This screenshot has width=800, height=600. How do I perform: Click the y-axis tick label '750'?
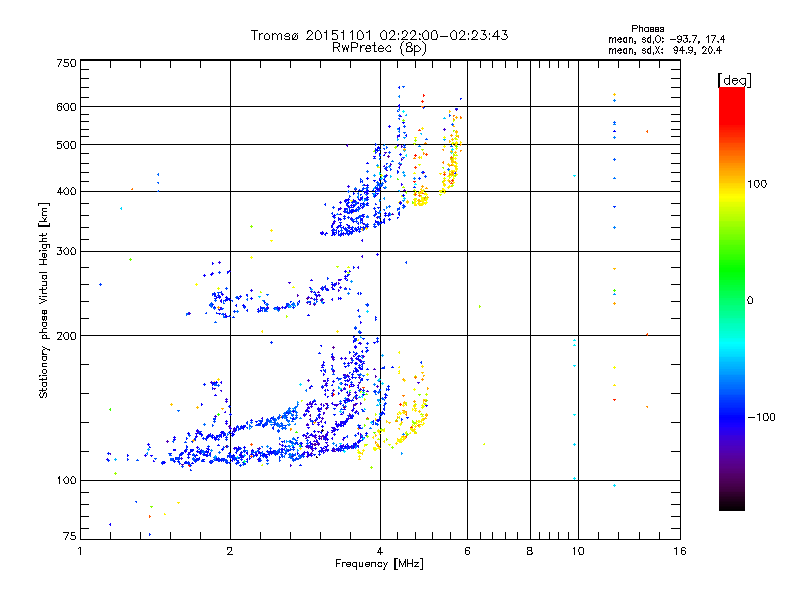click(66, 63)
